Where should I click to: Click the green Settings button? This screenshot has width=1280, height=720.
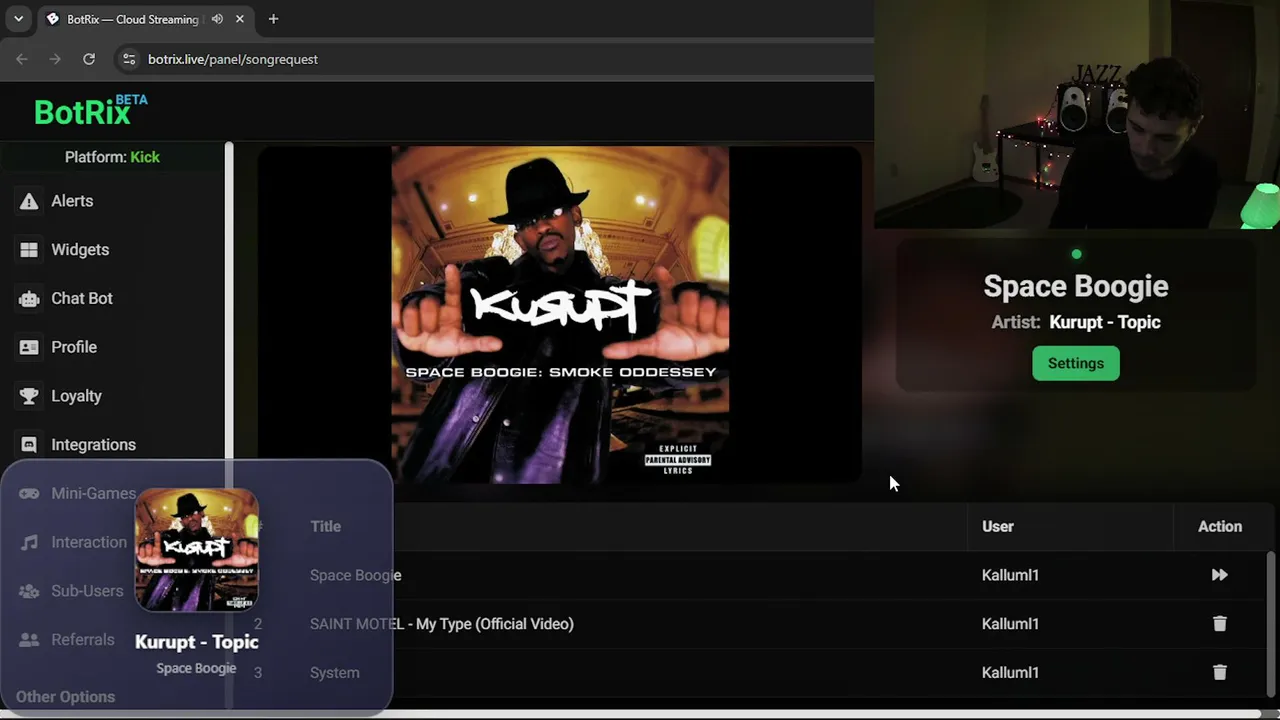point(1076,363)
